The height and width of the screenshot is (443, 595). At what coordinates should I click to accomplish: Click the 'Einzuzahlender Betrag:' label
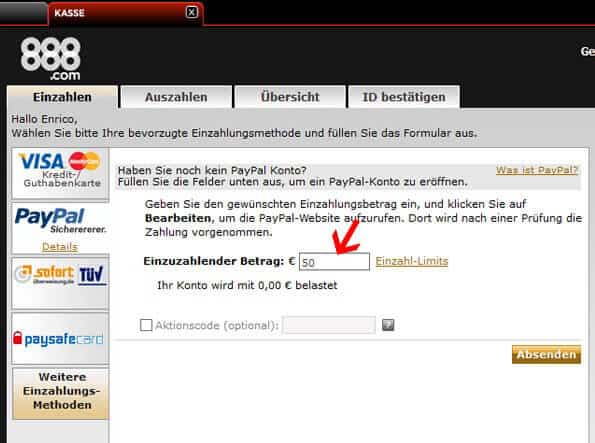click(x=214, y=261)
